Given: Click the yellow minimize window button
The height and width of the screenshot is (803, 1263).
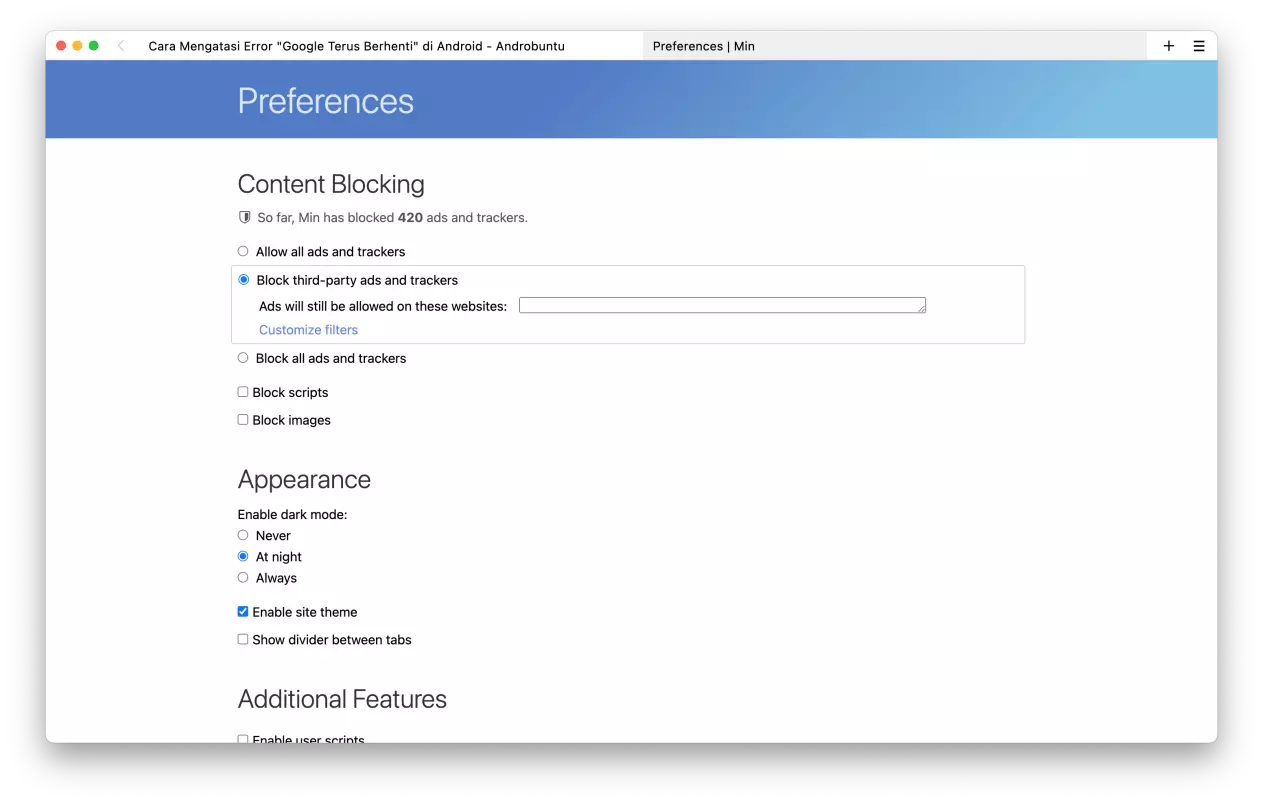Looking at the screenshot, I should point(77,46).
